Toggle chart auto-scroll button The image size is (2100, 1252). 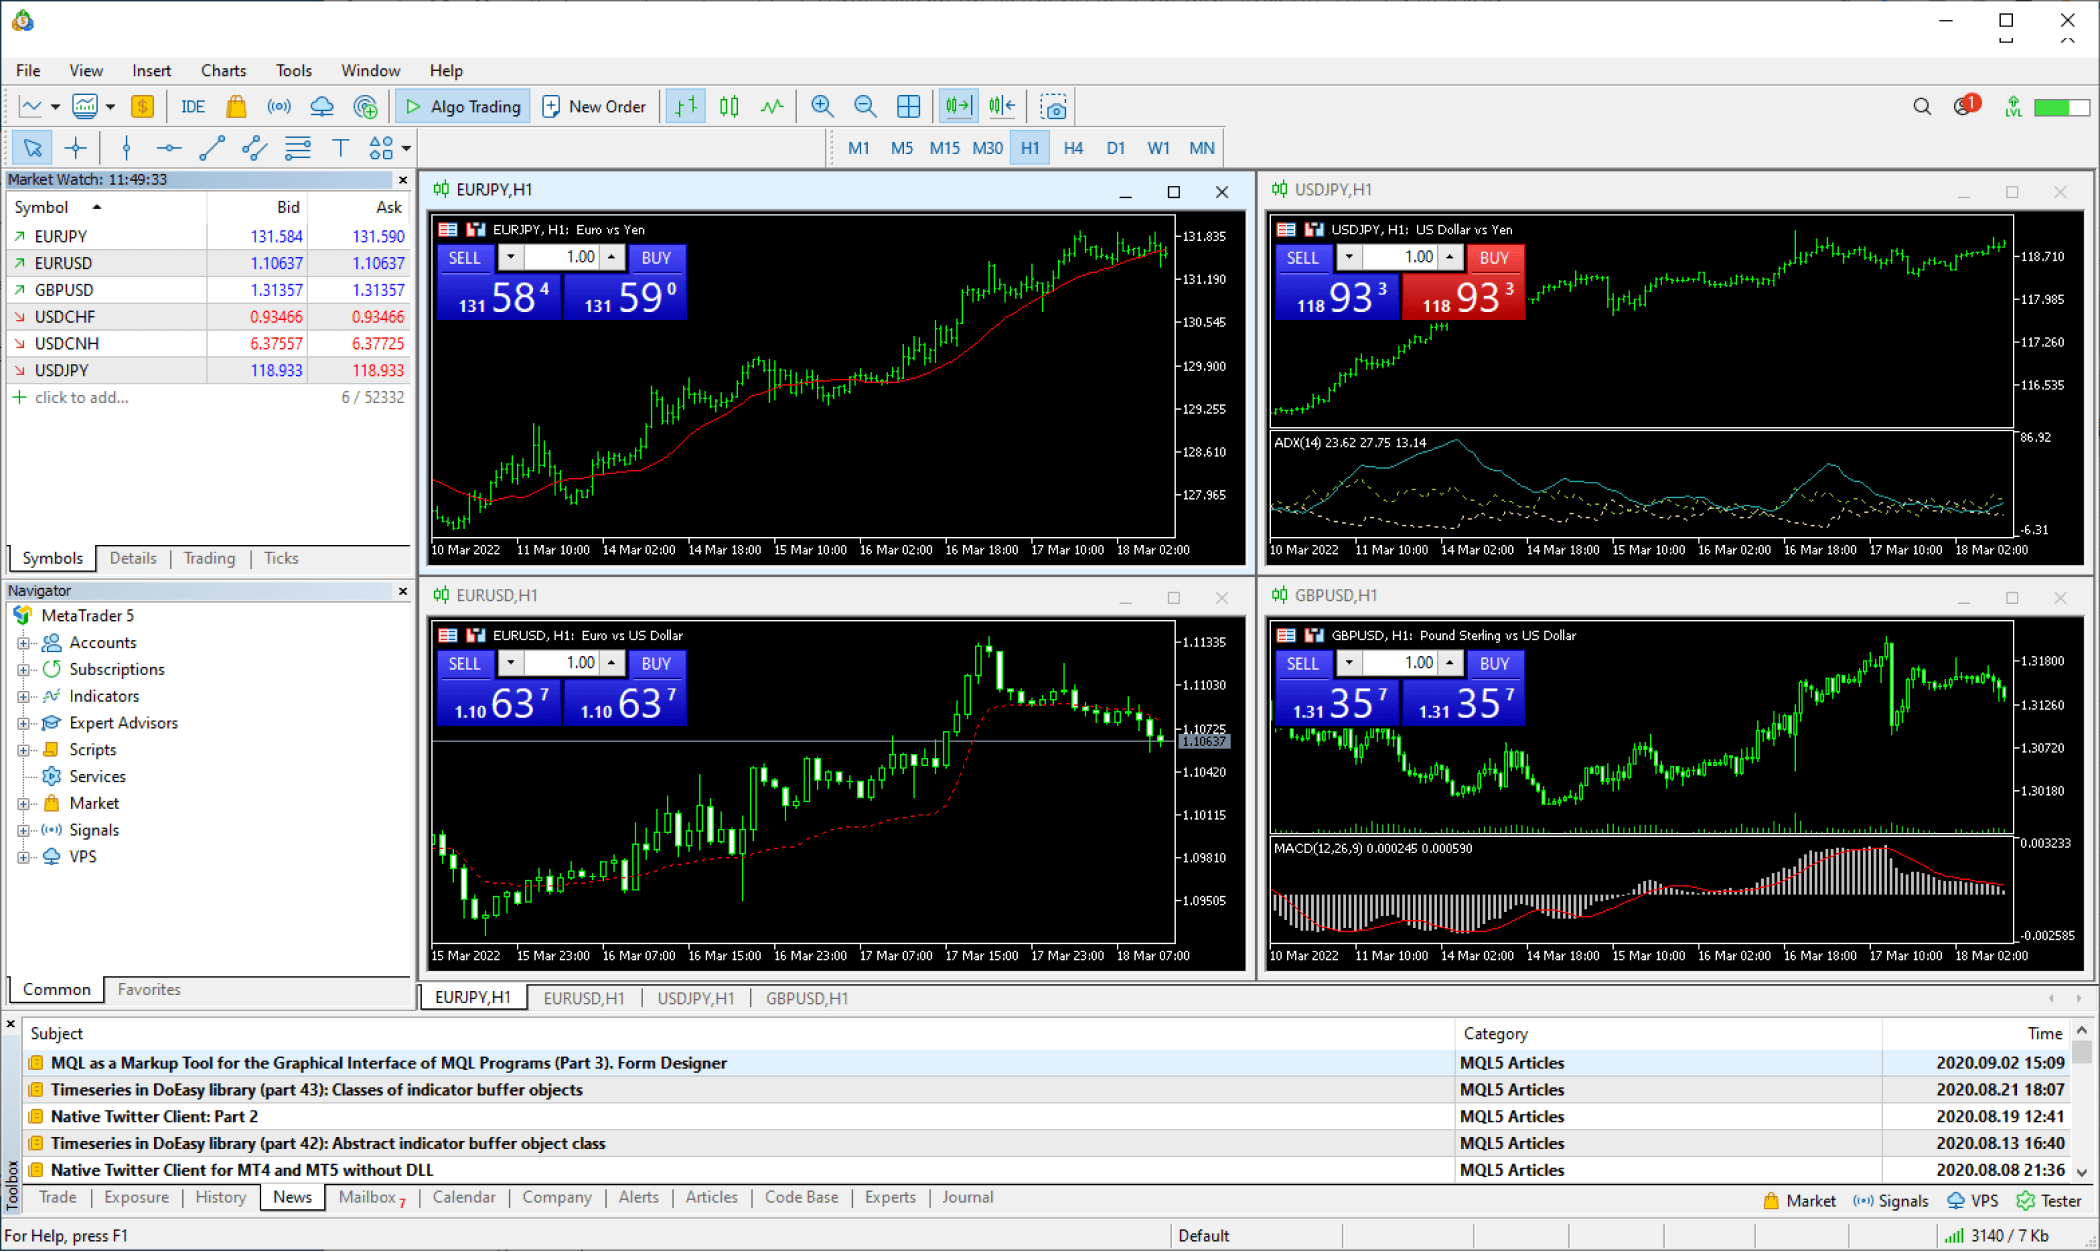point(958,106)
